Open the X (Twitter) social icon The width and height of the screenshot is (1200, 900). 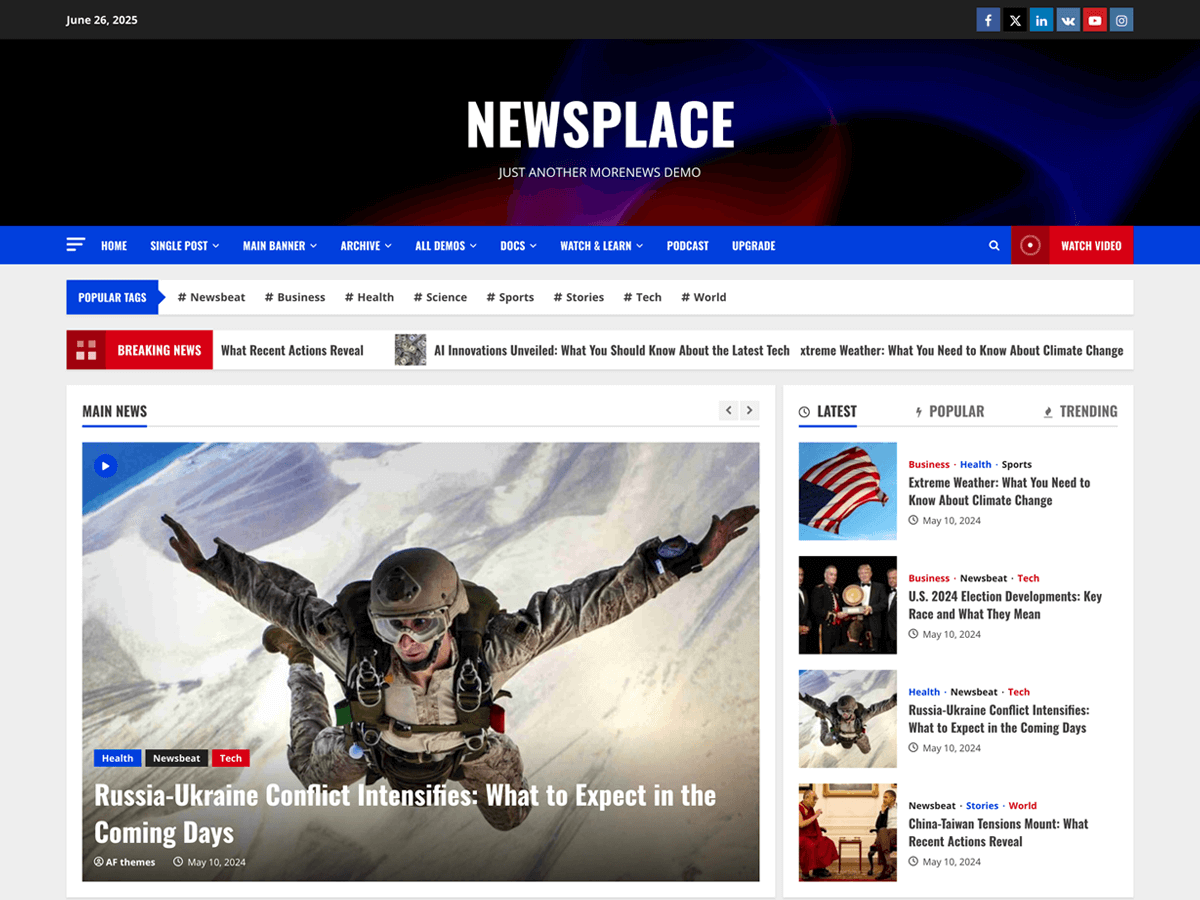(x=1014, y=19)
